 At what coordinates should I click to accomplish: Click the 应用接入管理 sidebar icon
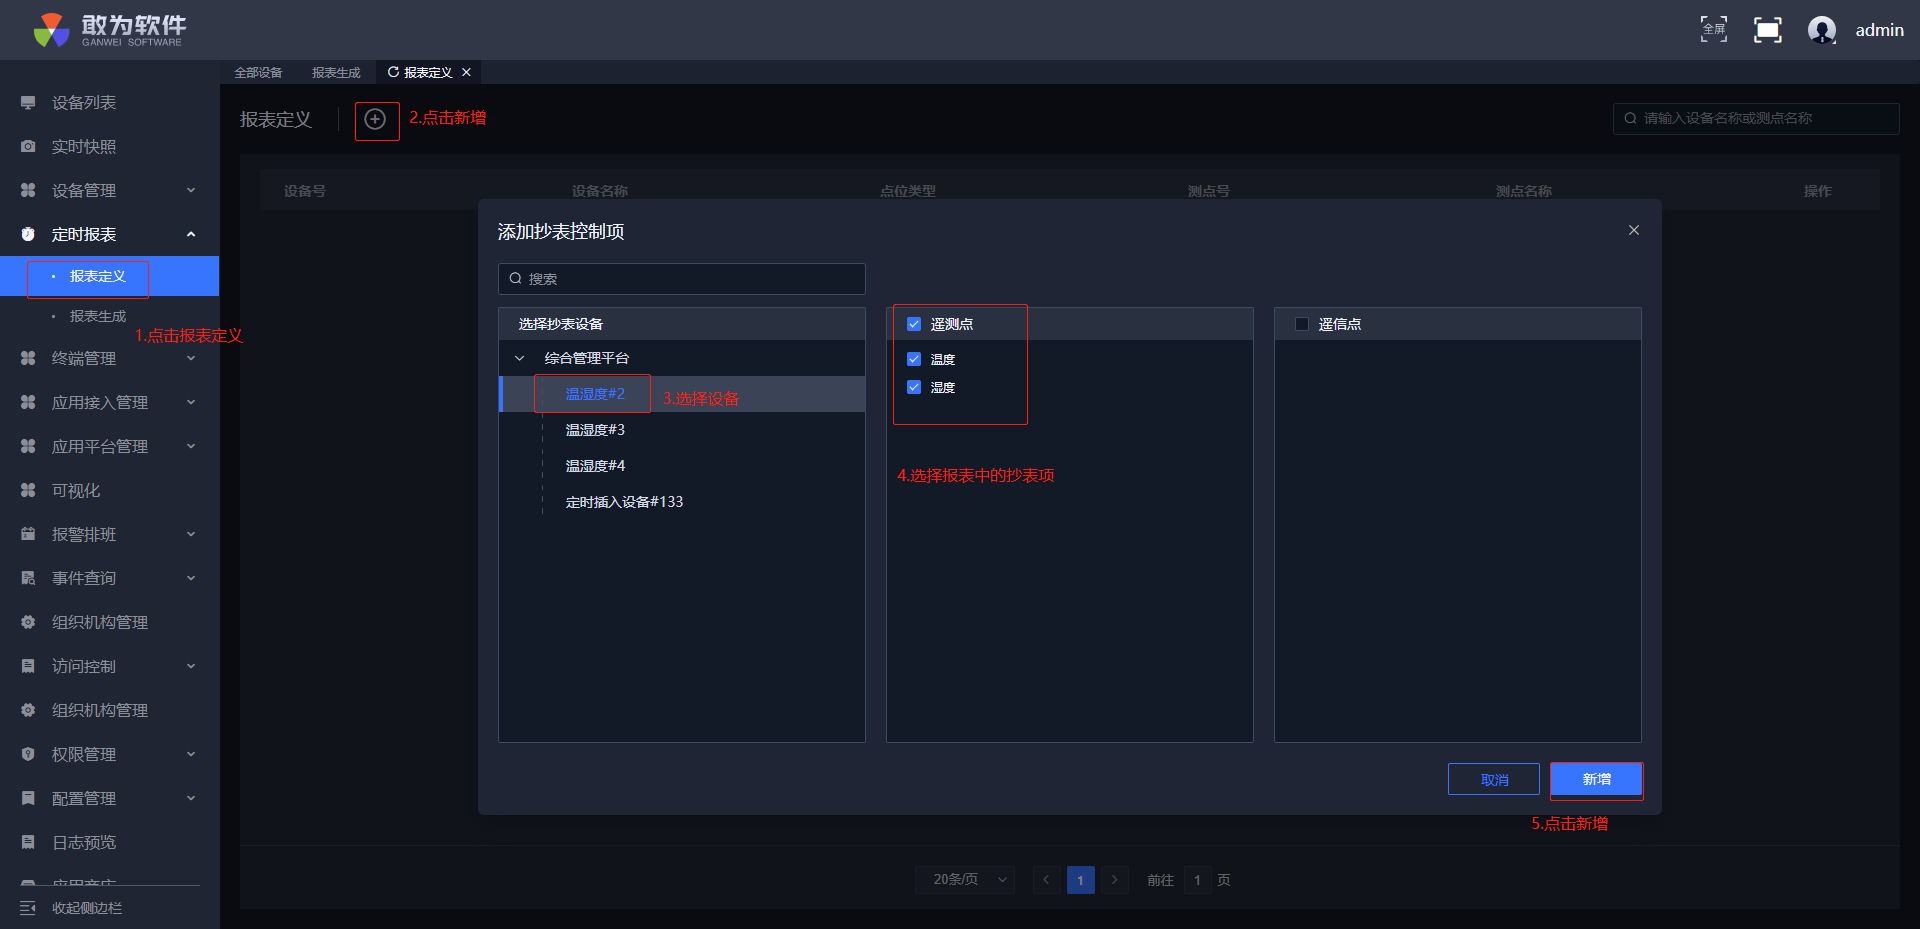tap(28, 403)
